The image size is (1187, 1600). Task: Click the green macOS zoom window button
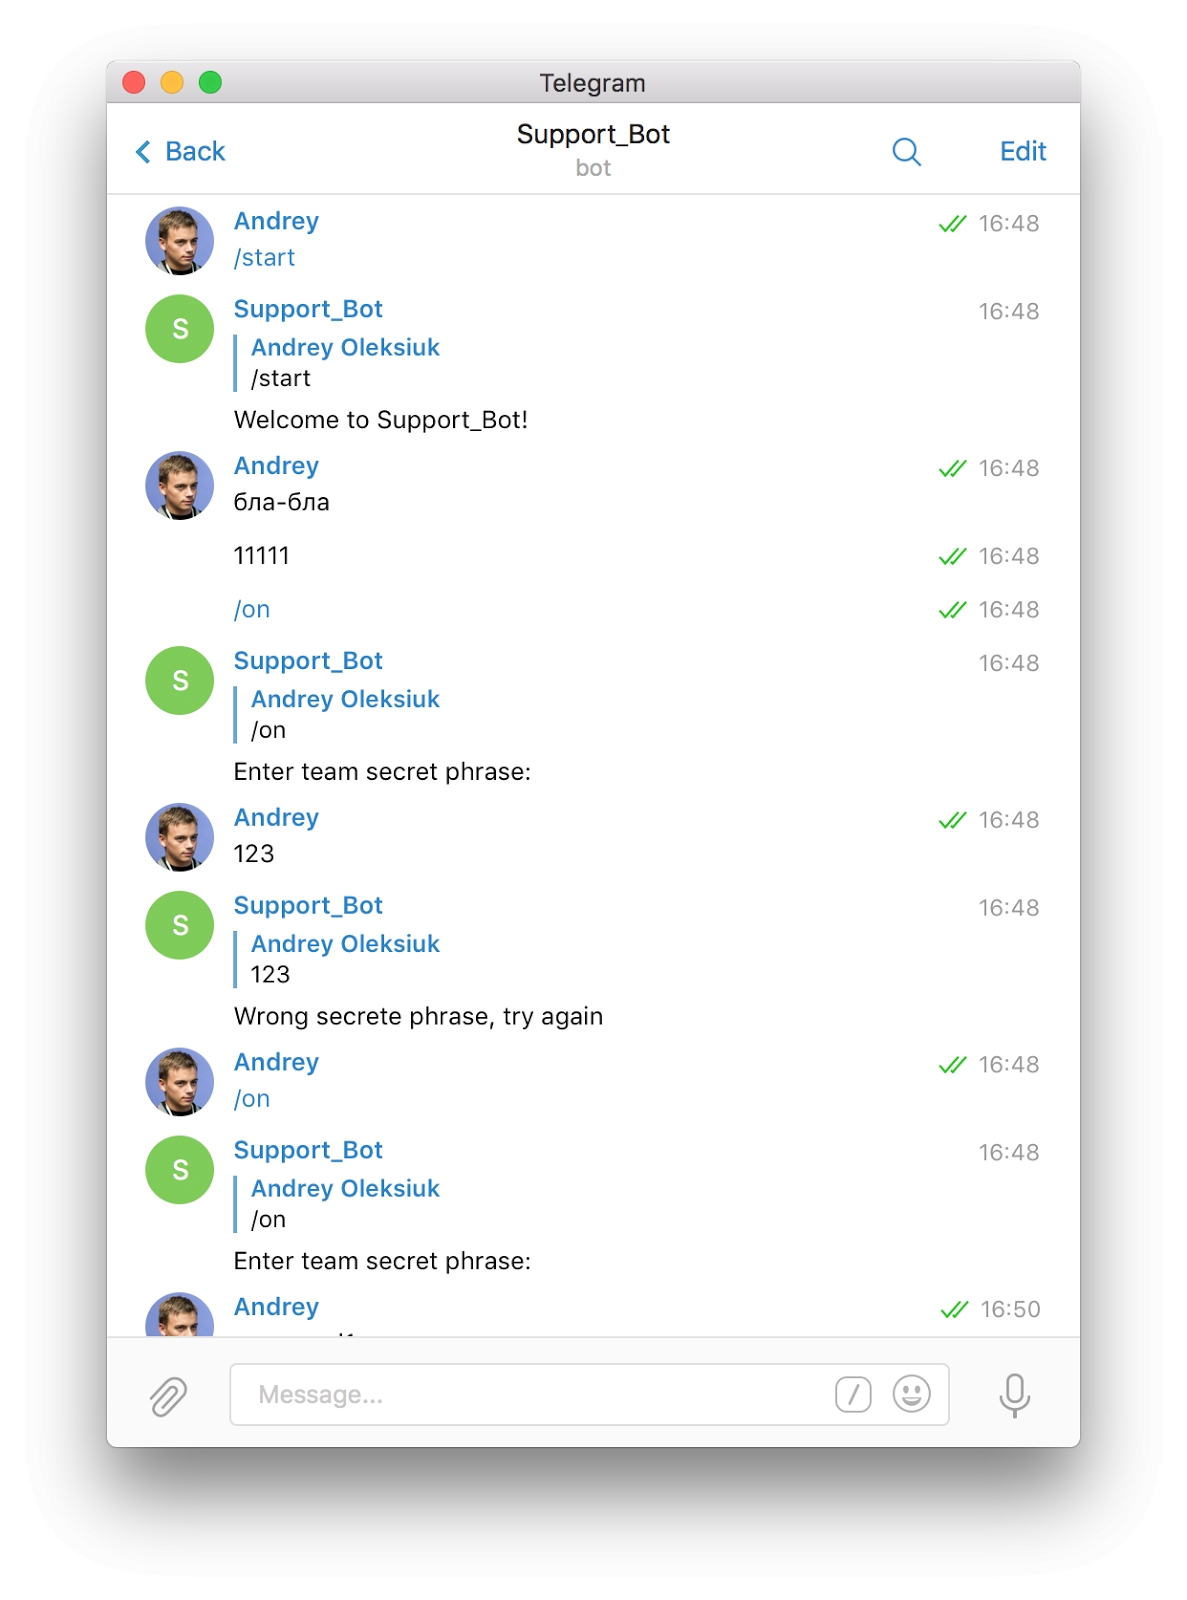point(210,82)
